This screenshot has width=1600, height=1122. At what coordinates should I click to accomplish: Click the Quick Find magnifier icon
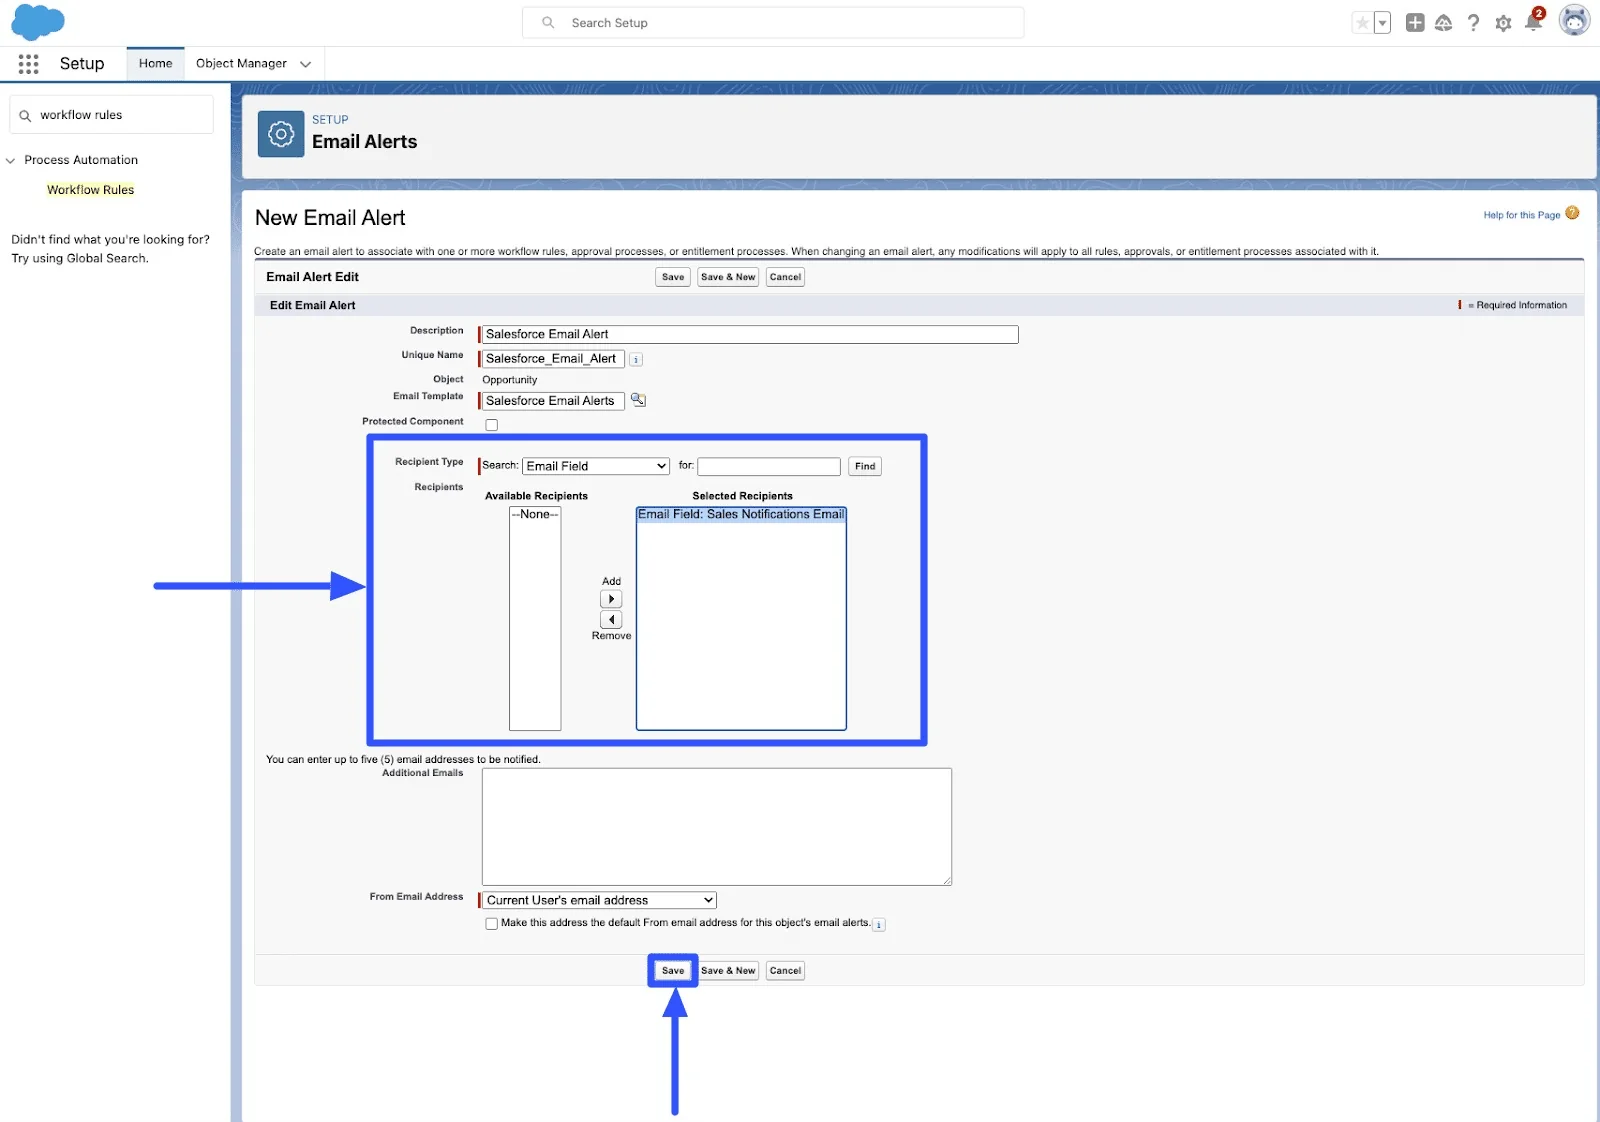click(x=25, y=116)
